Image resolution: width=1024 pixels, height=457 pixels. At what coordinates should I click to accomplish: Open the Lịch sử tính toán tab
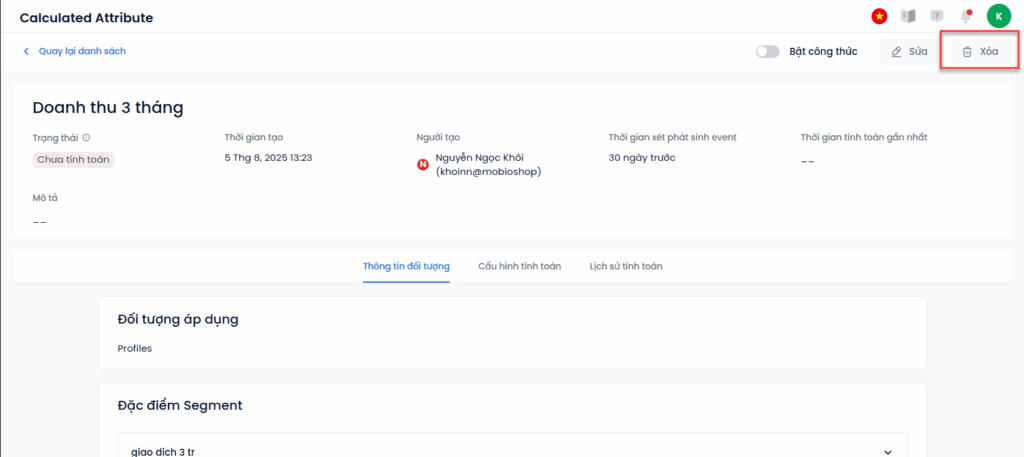(626, 266)
